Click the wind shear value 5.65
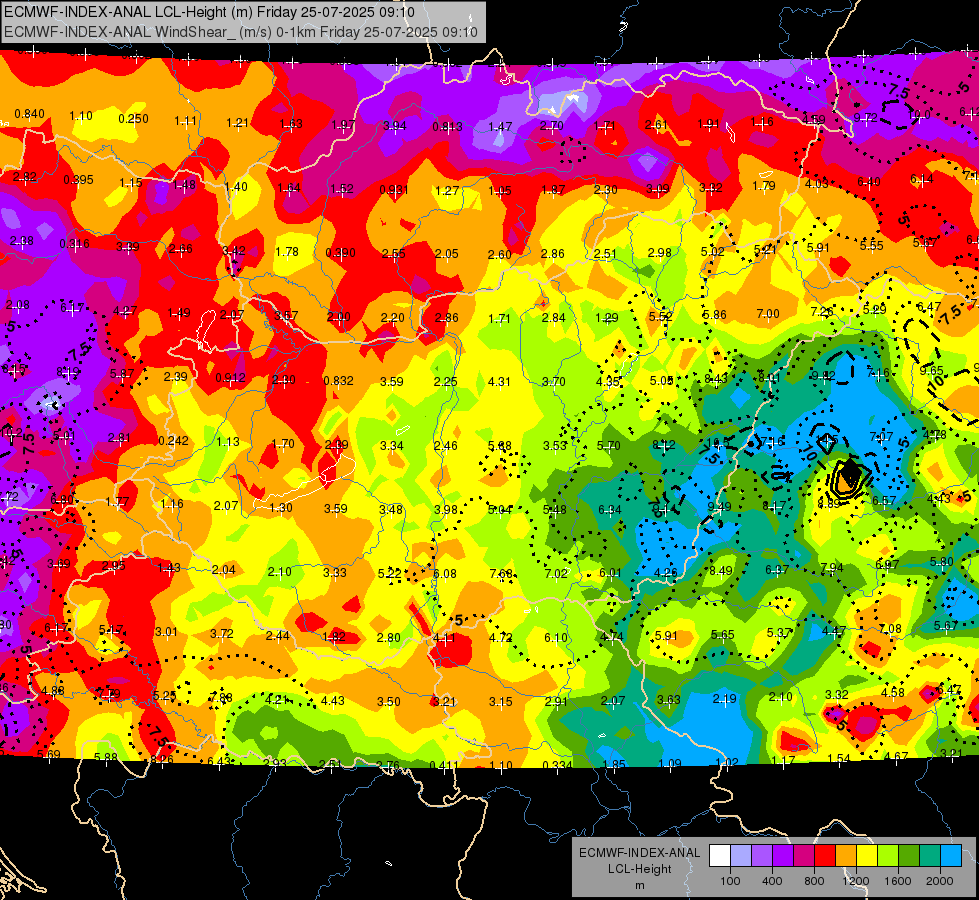The height and width of the screenshot is (900, 979). [x=723, y=635]
